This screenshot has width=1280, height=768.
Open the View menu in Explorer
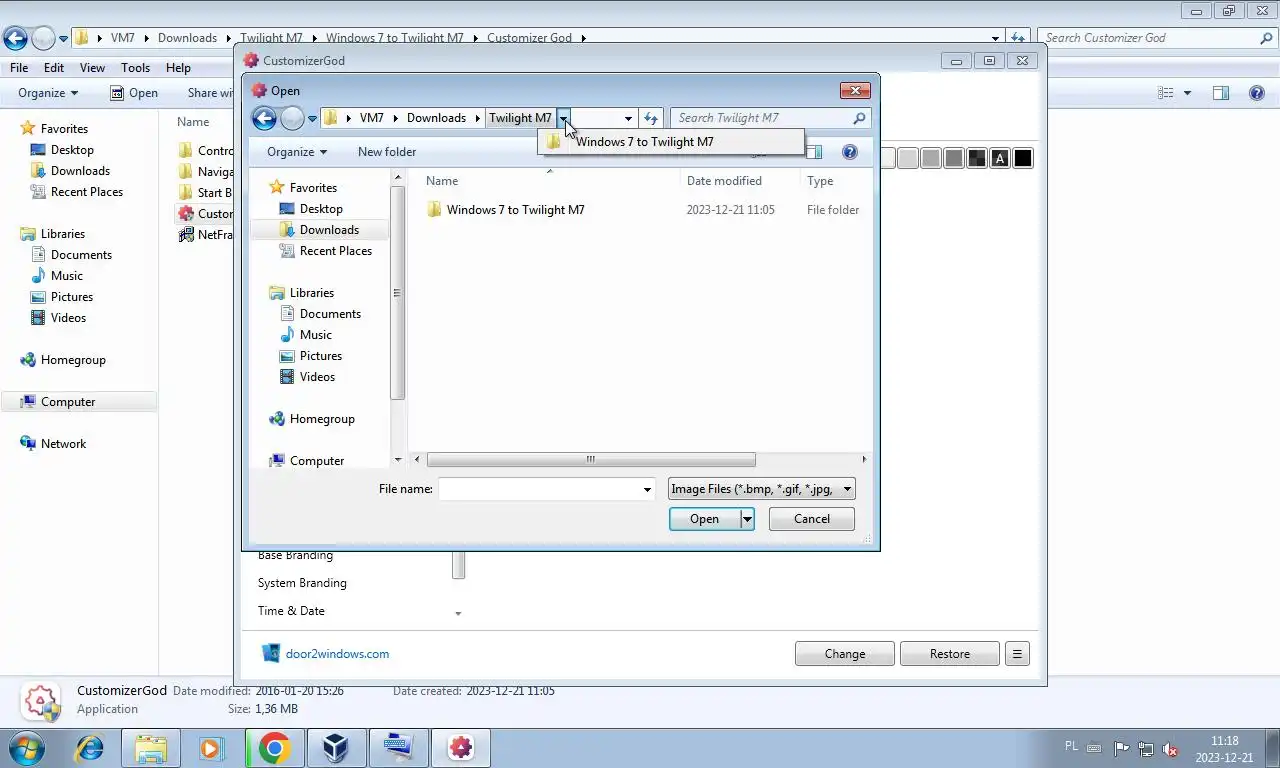point(92,68)
